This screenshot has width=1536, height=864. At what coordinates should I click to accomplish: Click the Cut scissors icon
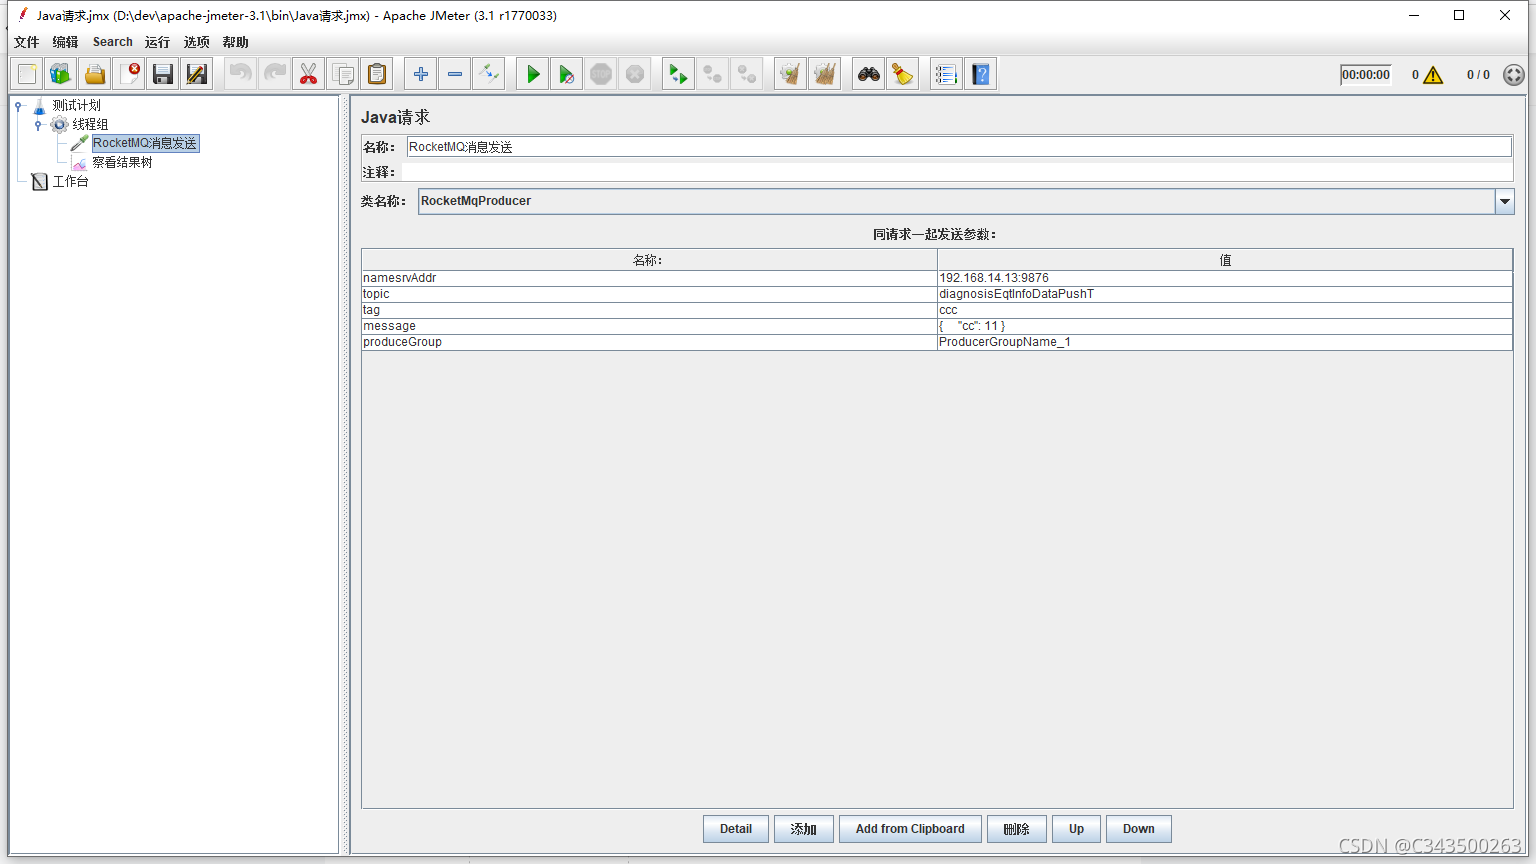tap(308, 74)
